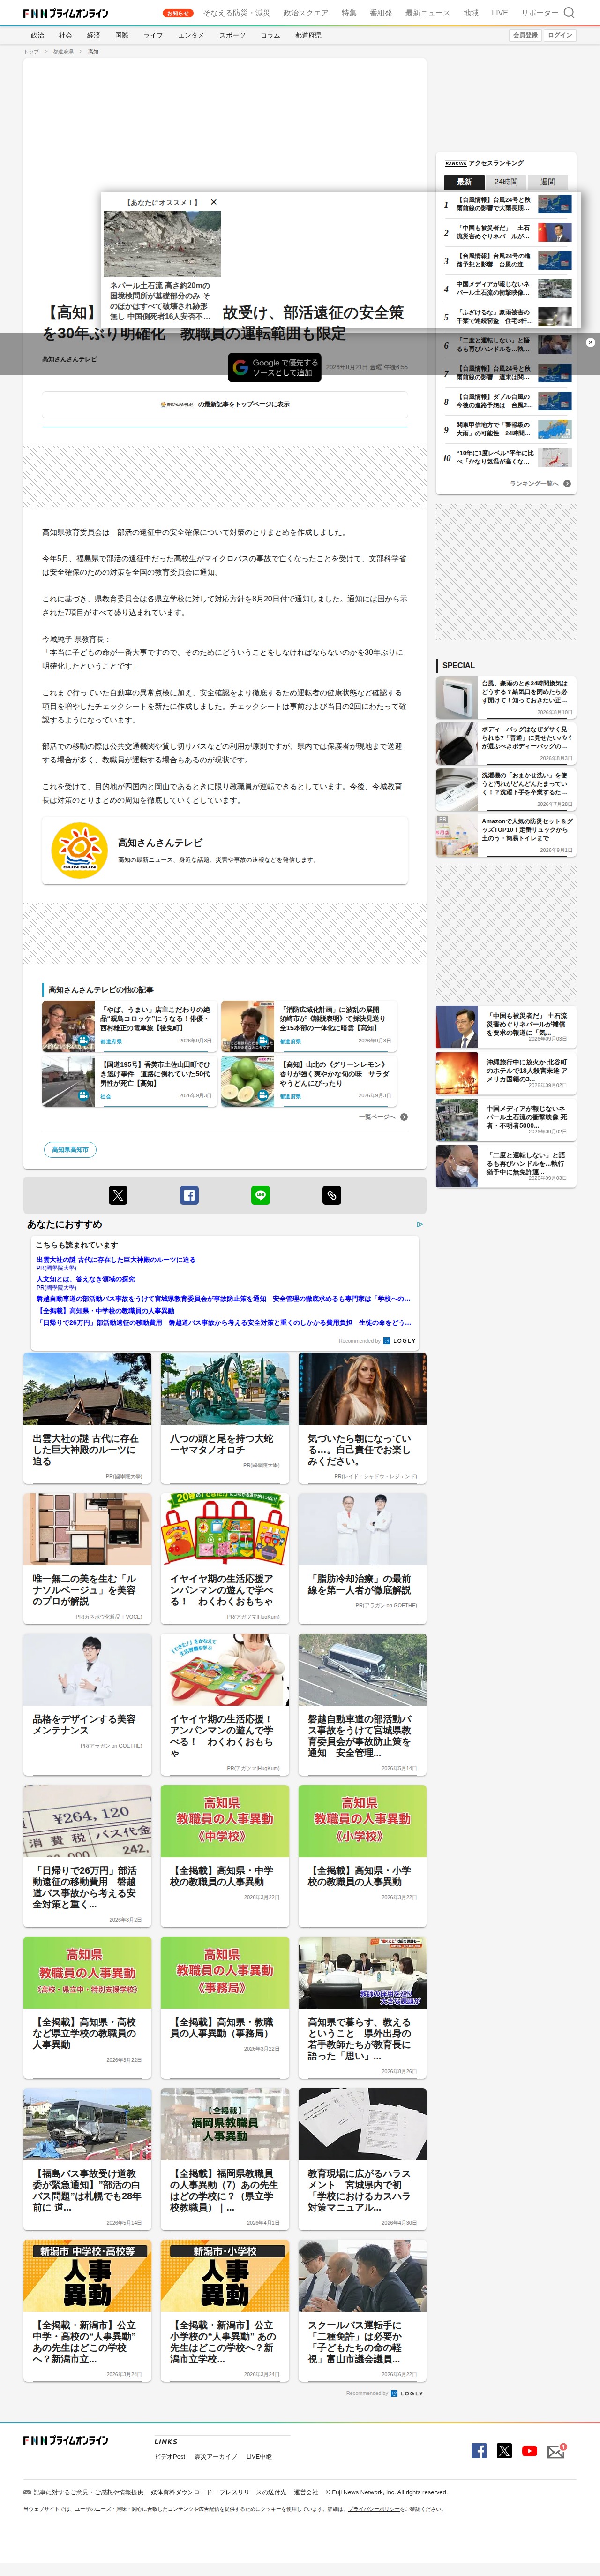Viewport: 600px width, 2576px height.
Task: Open the AdChoices icon beside あなたにおすすめ
Action: pos(420,1224)
